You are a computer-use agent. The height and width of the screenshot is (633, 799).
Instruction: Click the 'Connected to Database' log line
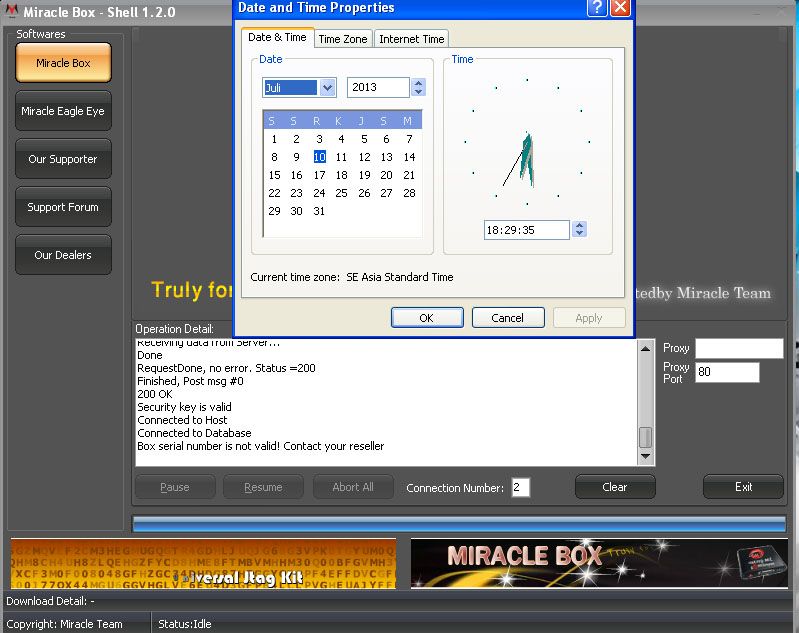click(194, 433)
